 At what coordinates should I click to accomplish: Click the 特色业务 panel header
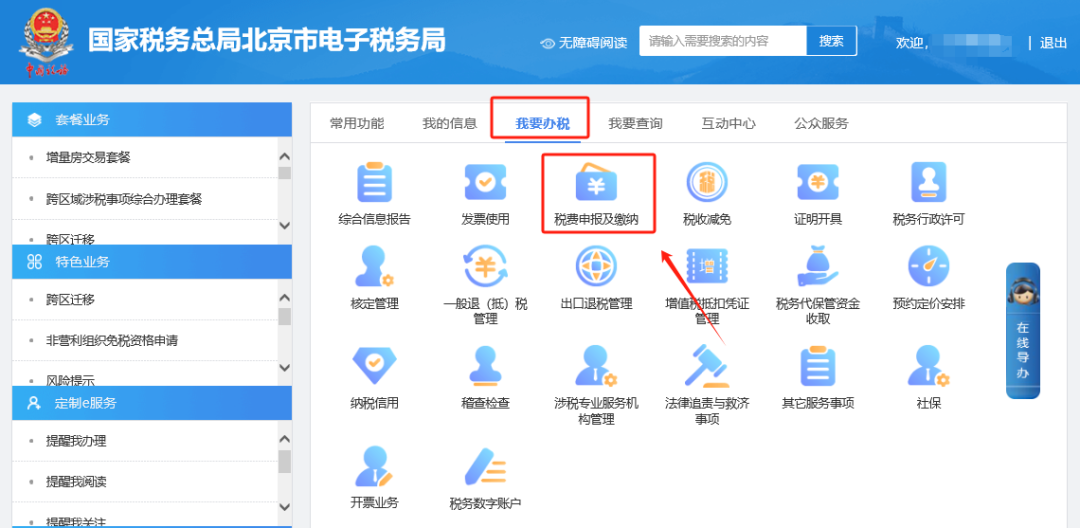pos(152,262)
